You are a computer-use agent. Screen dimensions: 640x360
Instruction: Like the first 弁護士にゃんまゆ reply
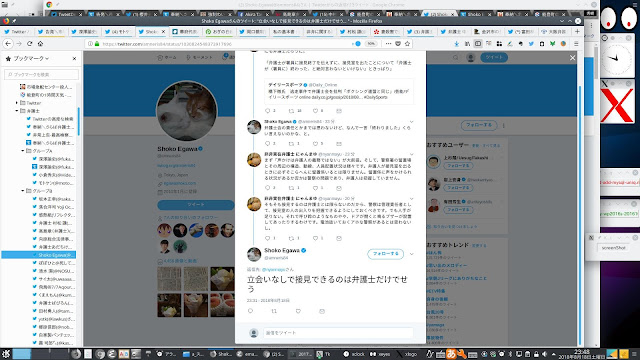[316, 188]
